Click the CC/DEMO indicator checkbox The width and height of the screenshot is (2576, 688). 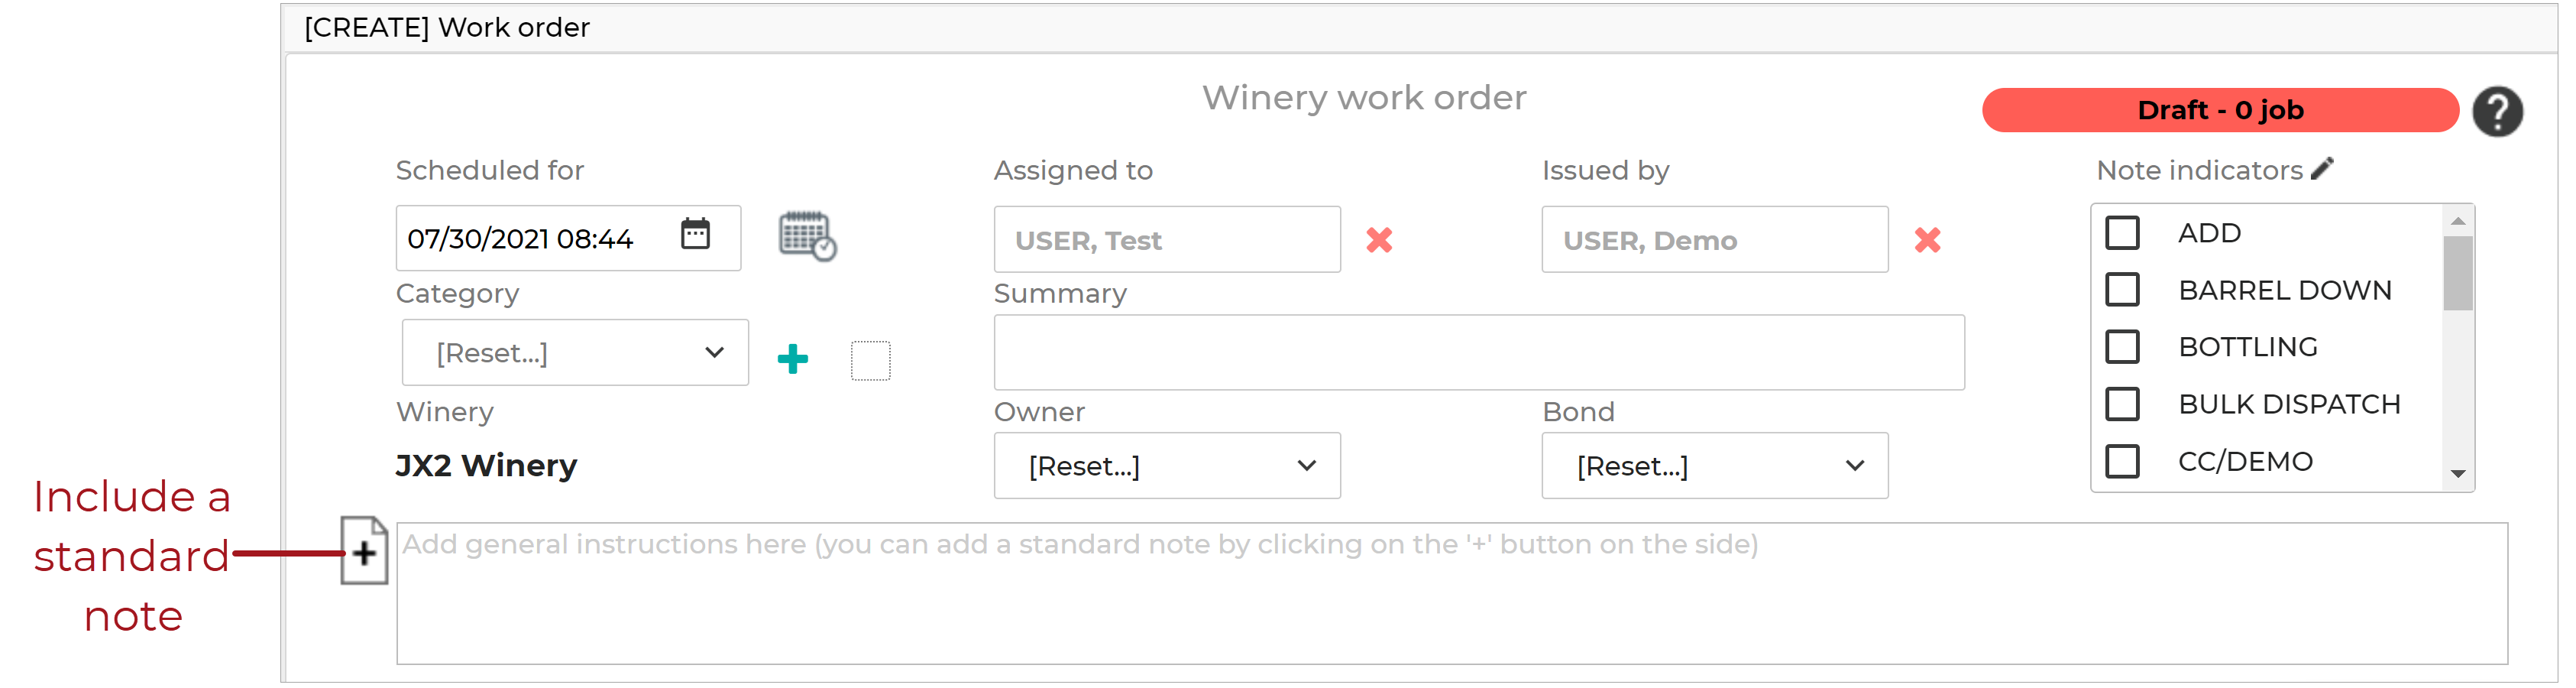click(2122, 460)
